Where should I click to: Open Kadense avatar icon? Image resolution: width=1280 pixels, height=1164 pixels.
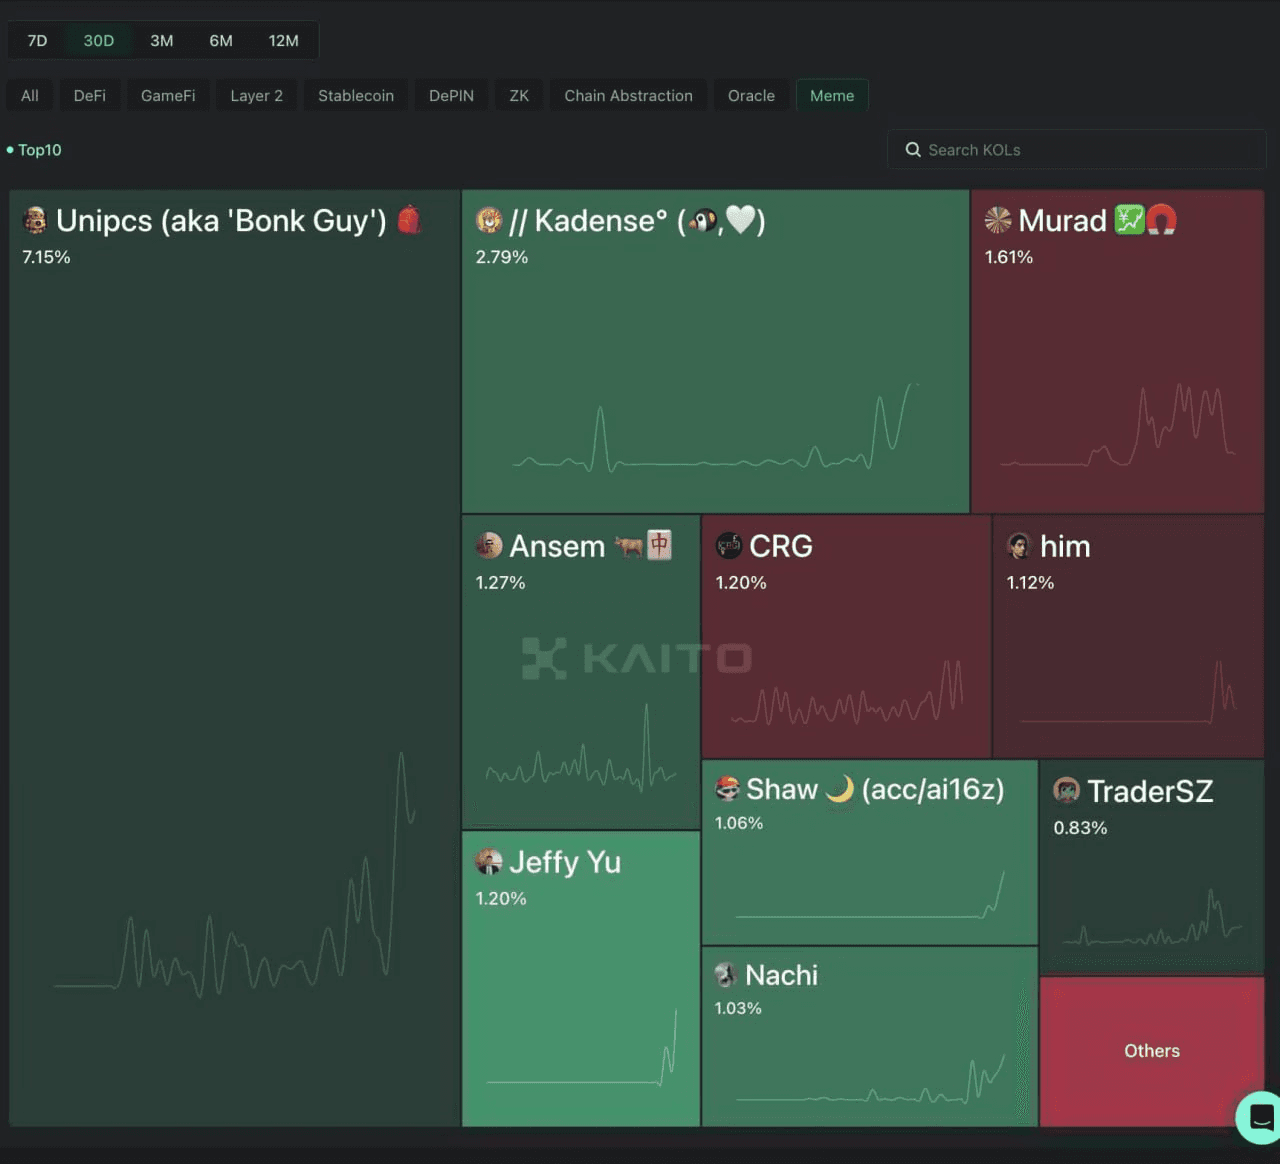(489, 220)
